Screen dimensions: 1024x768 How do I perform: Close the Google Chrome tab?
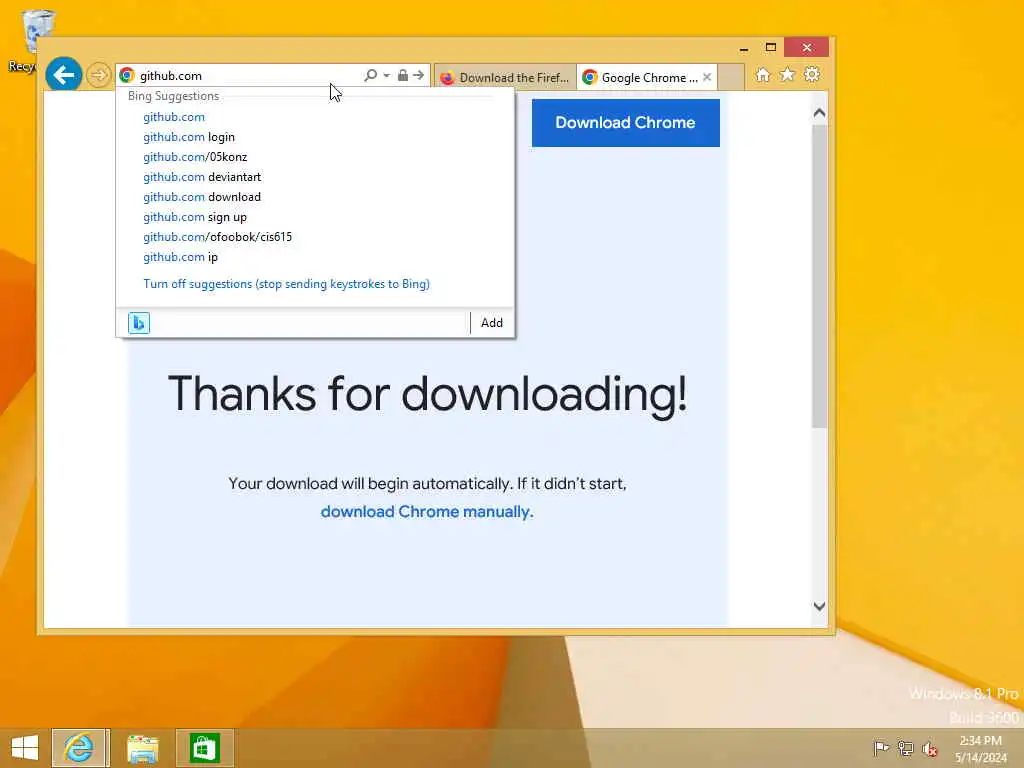707,77
